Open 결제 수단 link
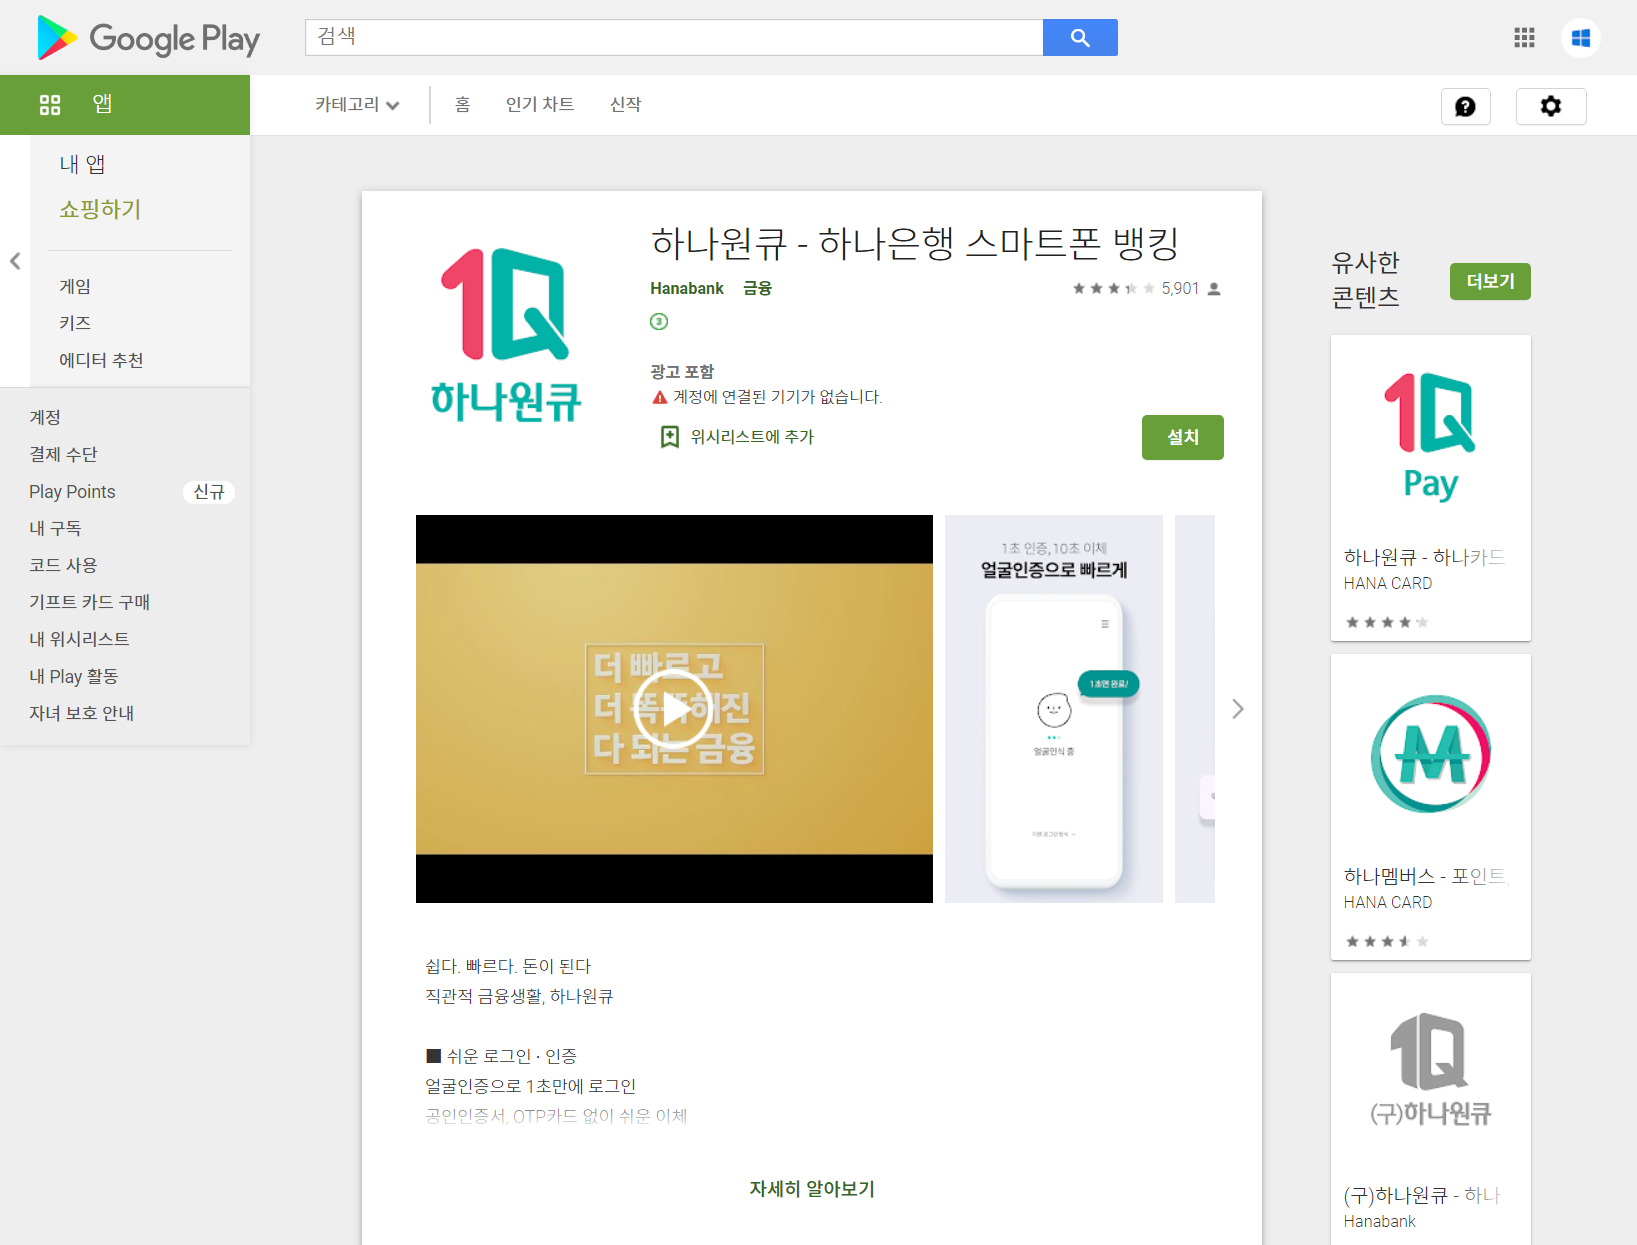This screenshot has height=1245, width=1637. point(63,454)
